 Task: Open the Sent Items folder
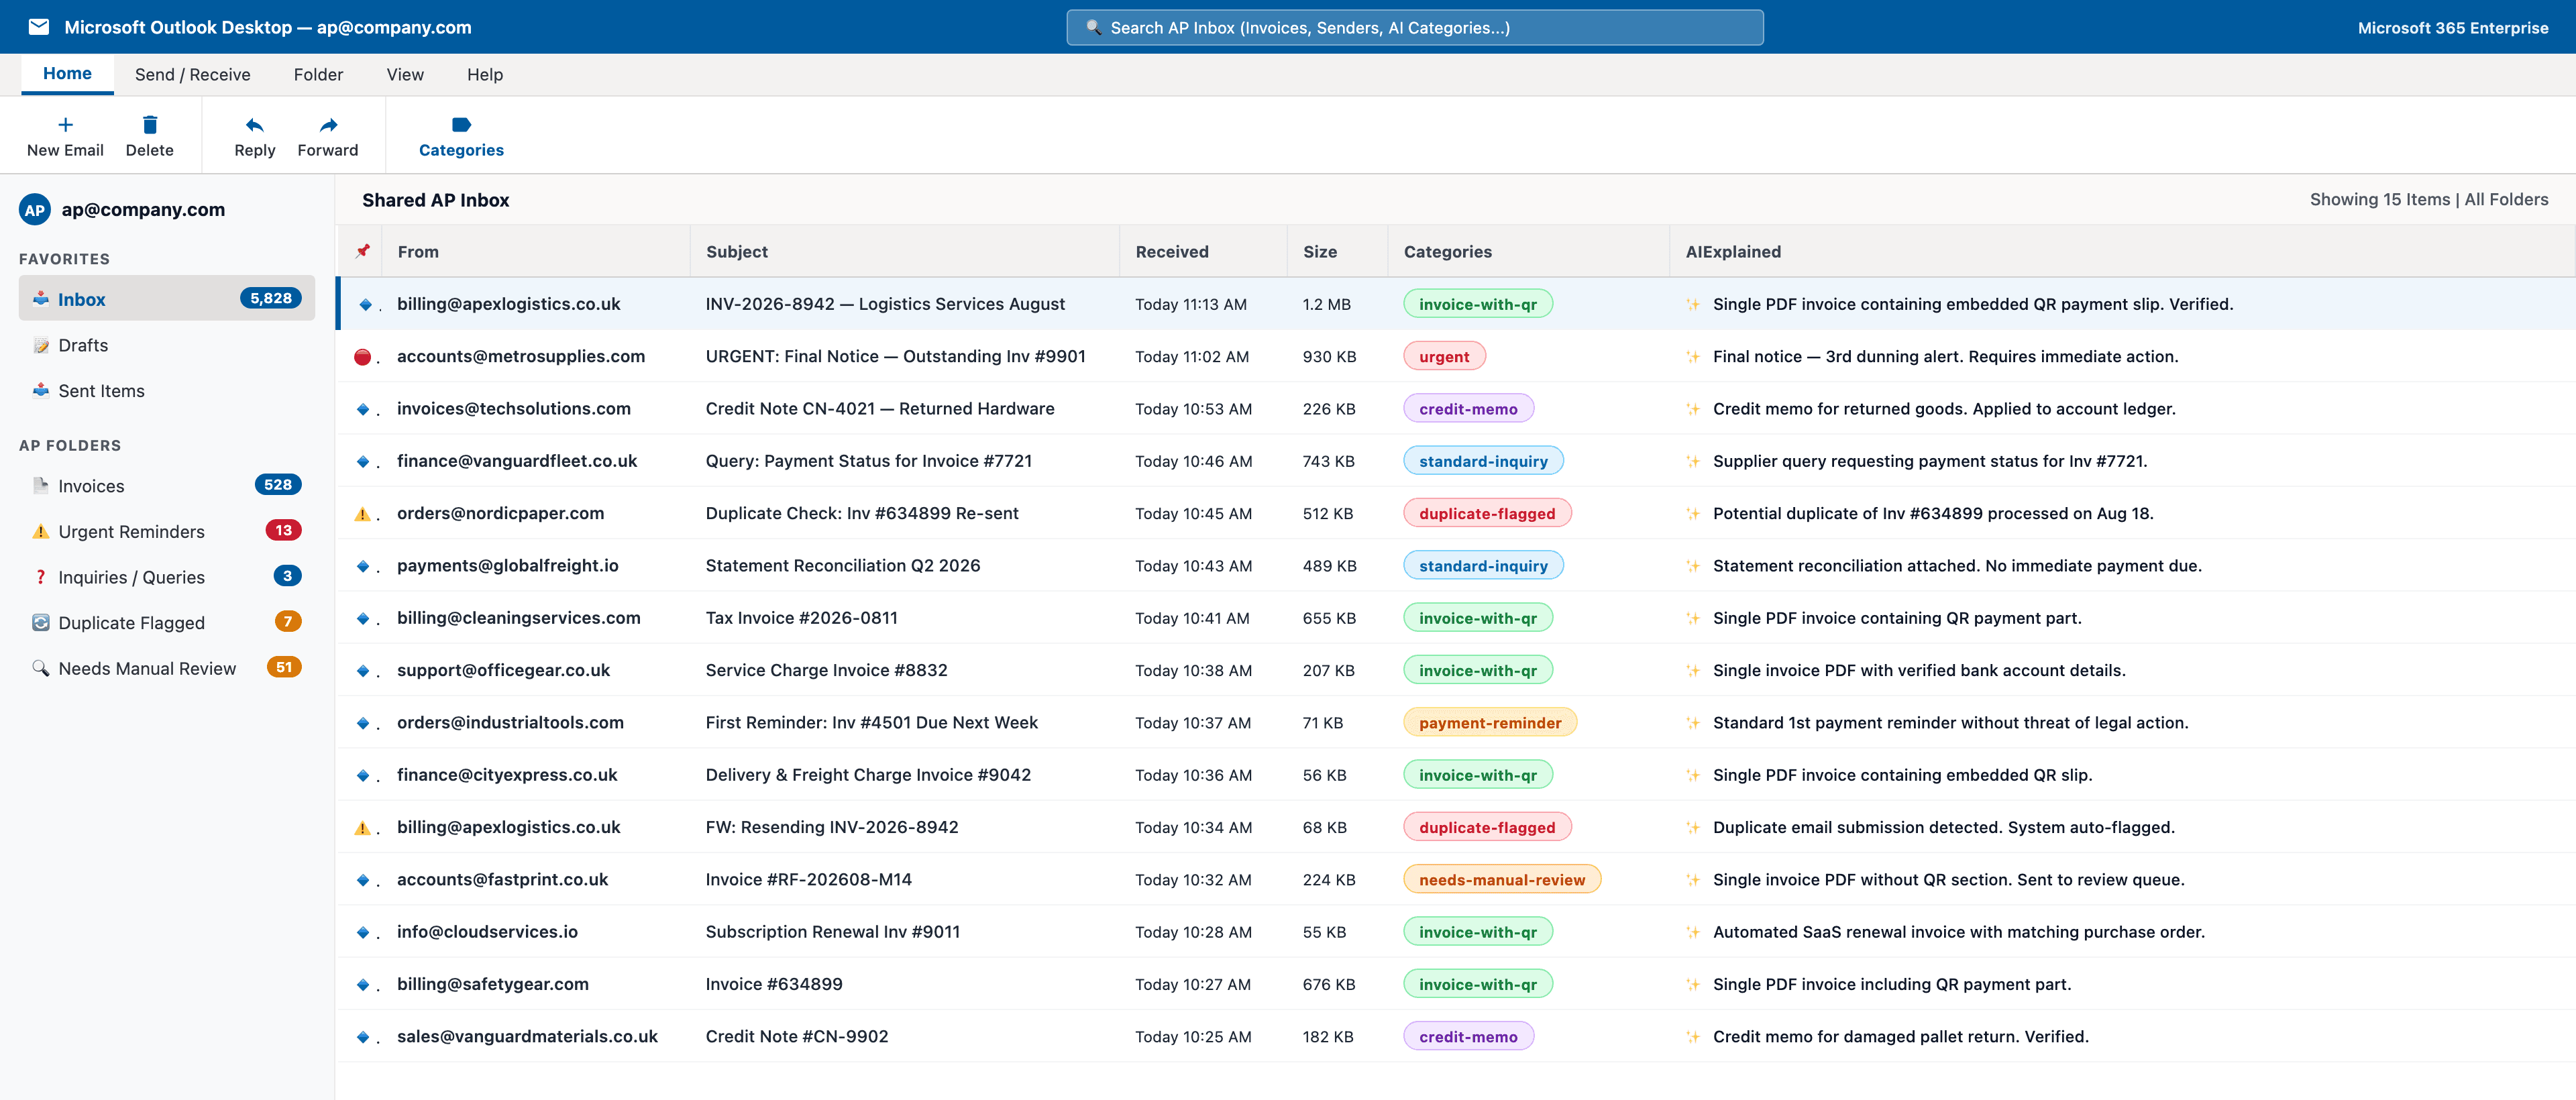(x=167, y=390)
